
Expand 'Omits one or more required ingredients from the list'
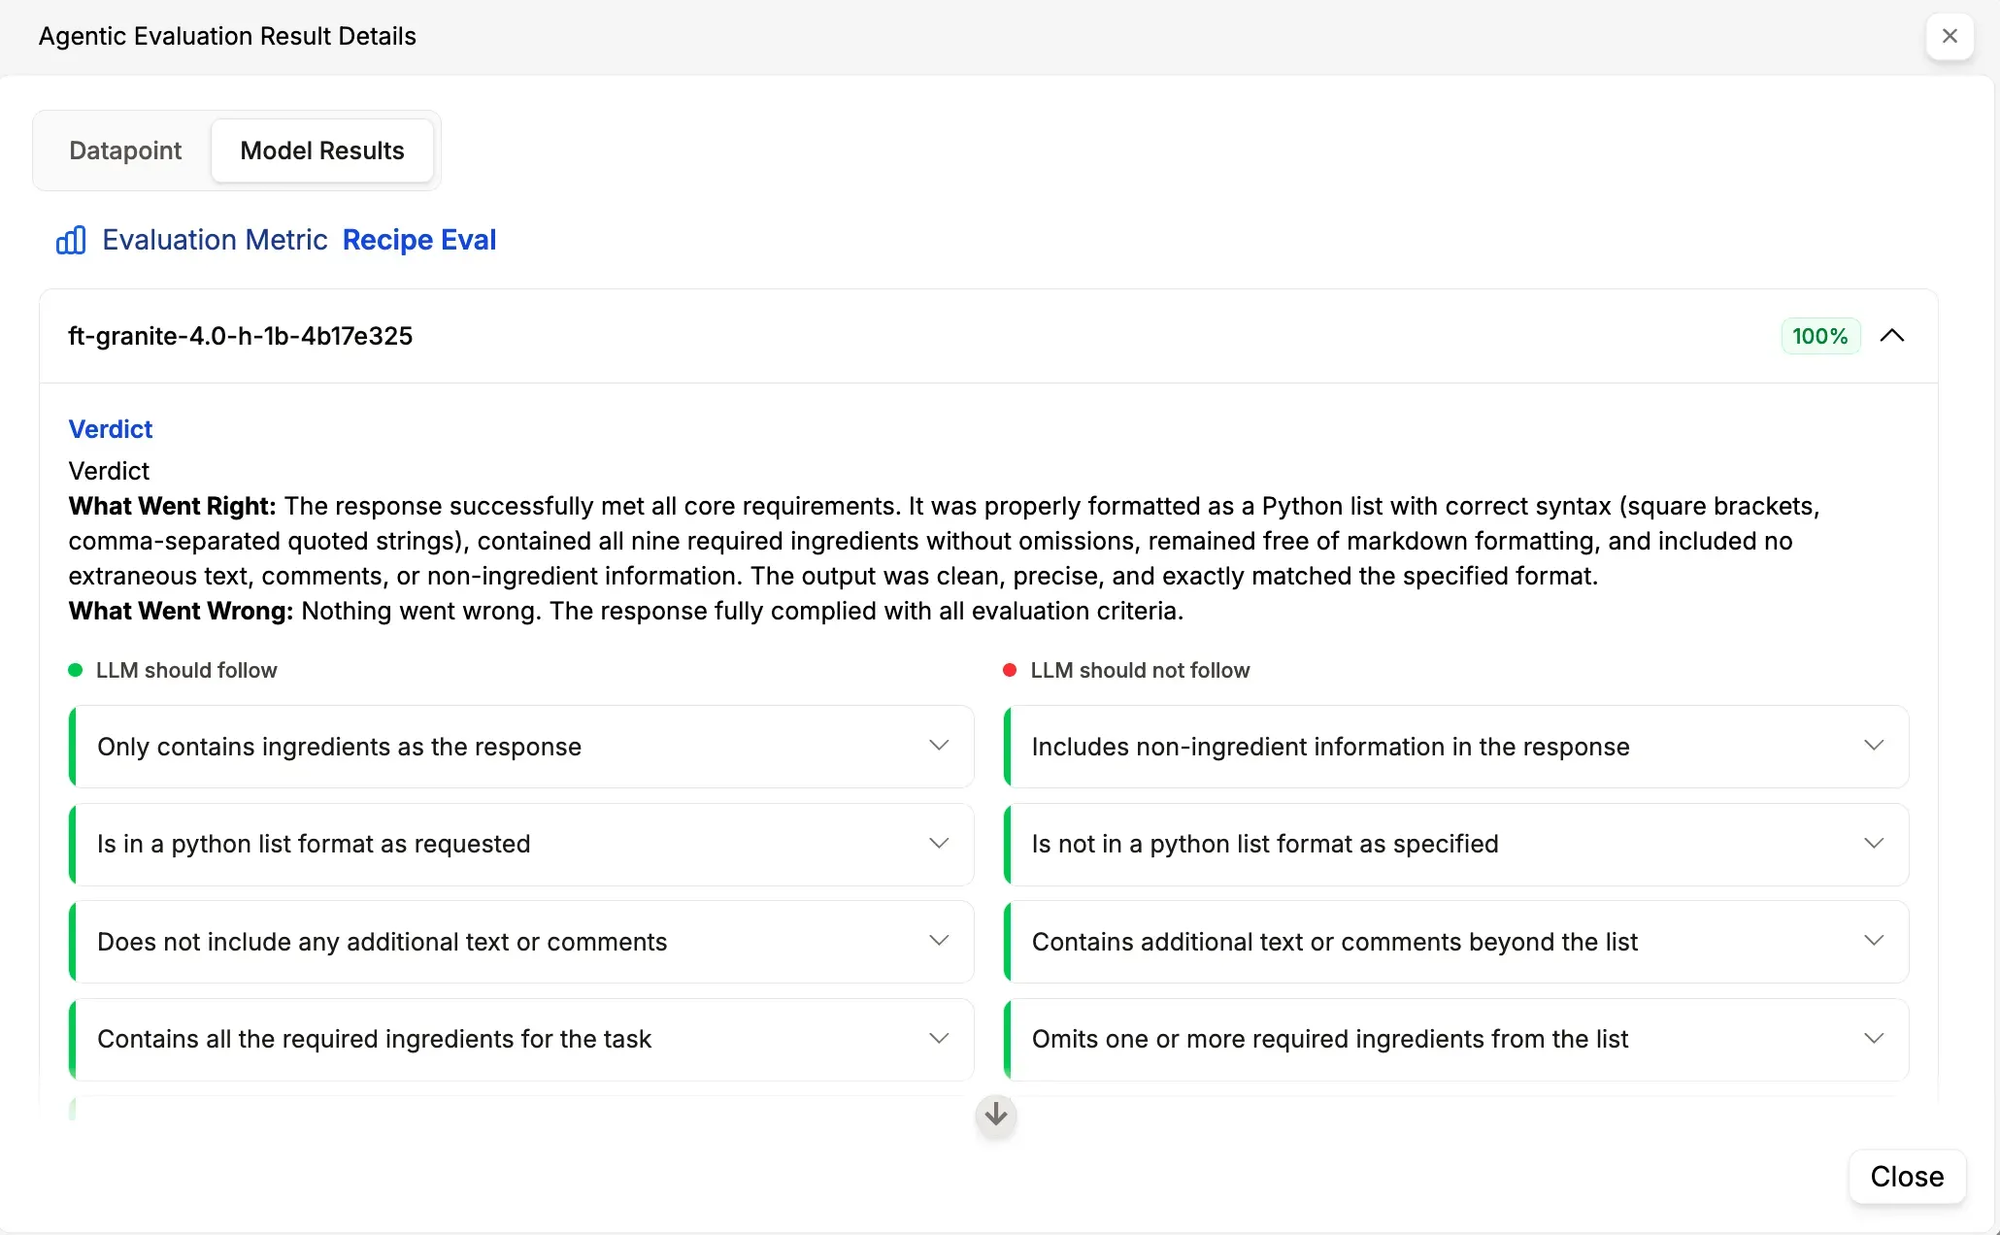coord(1873,1038)
